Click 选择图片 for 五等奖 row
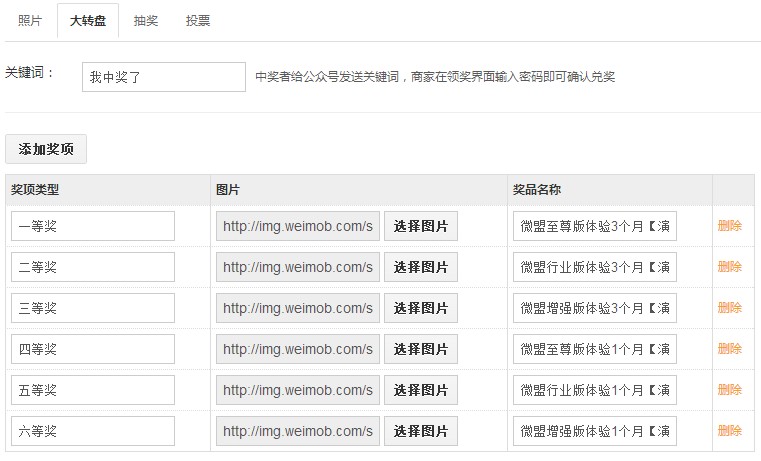The height and width of the screenshot is (461, 761). click(x=421, y=390)
